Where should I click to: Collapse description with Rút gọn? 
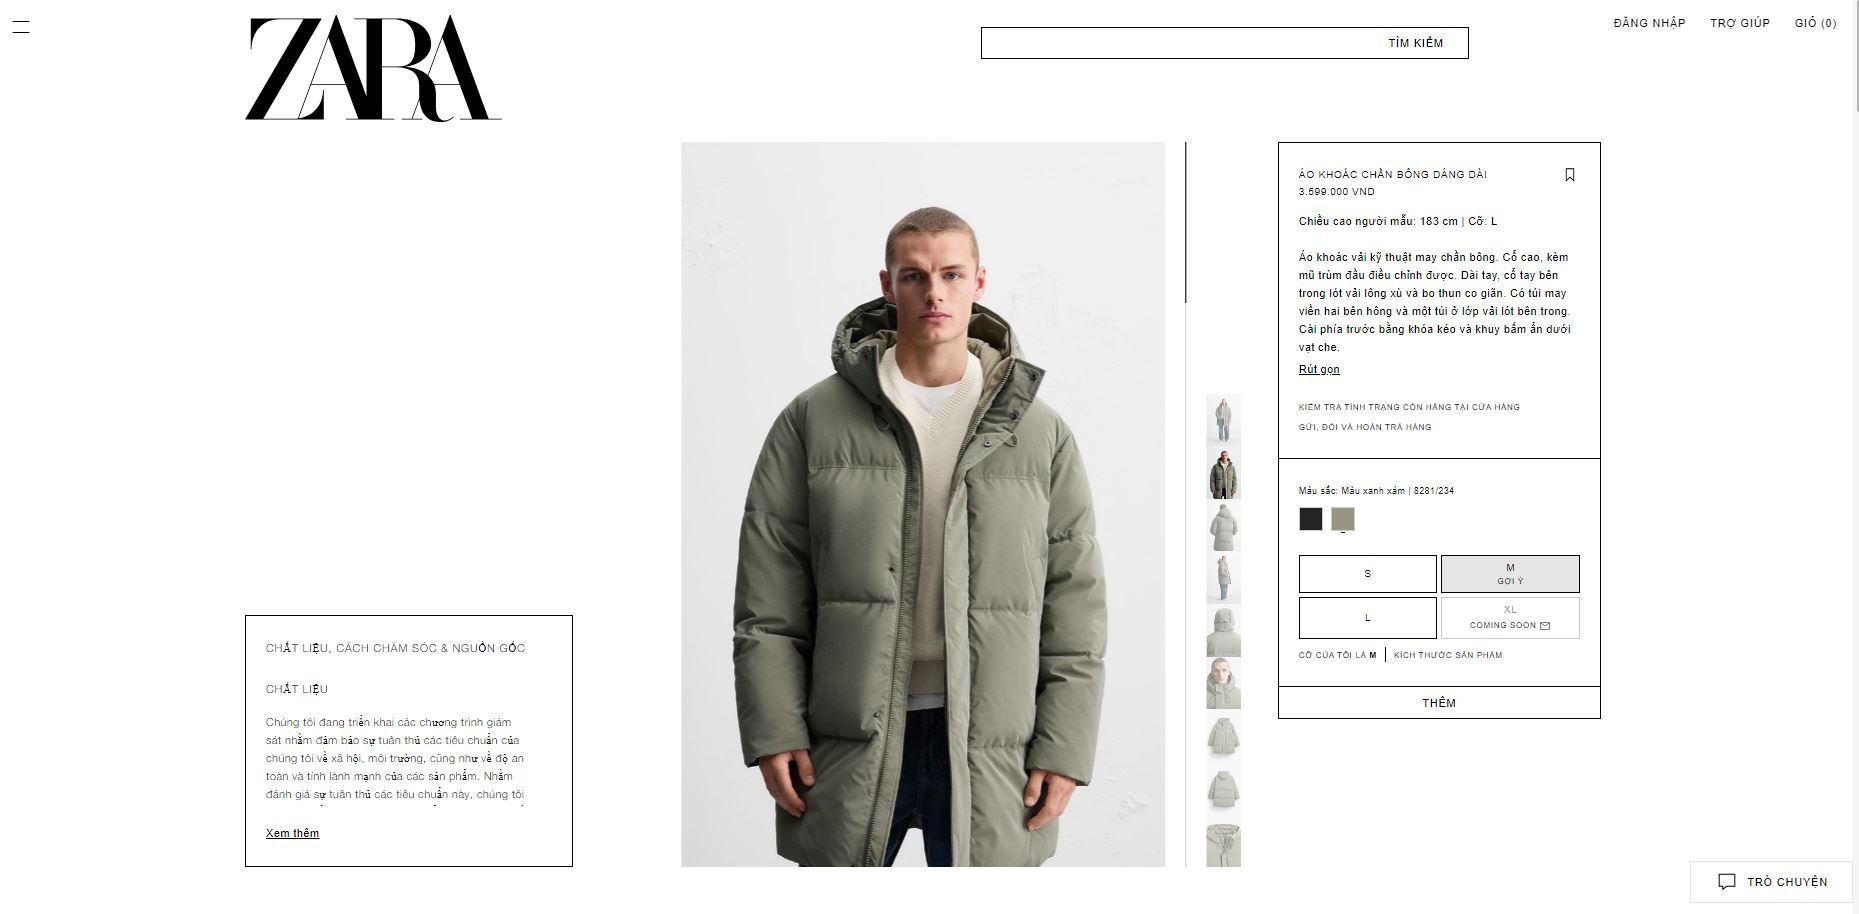[x=1319, y=369]
